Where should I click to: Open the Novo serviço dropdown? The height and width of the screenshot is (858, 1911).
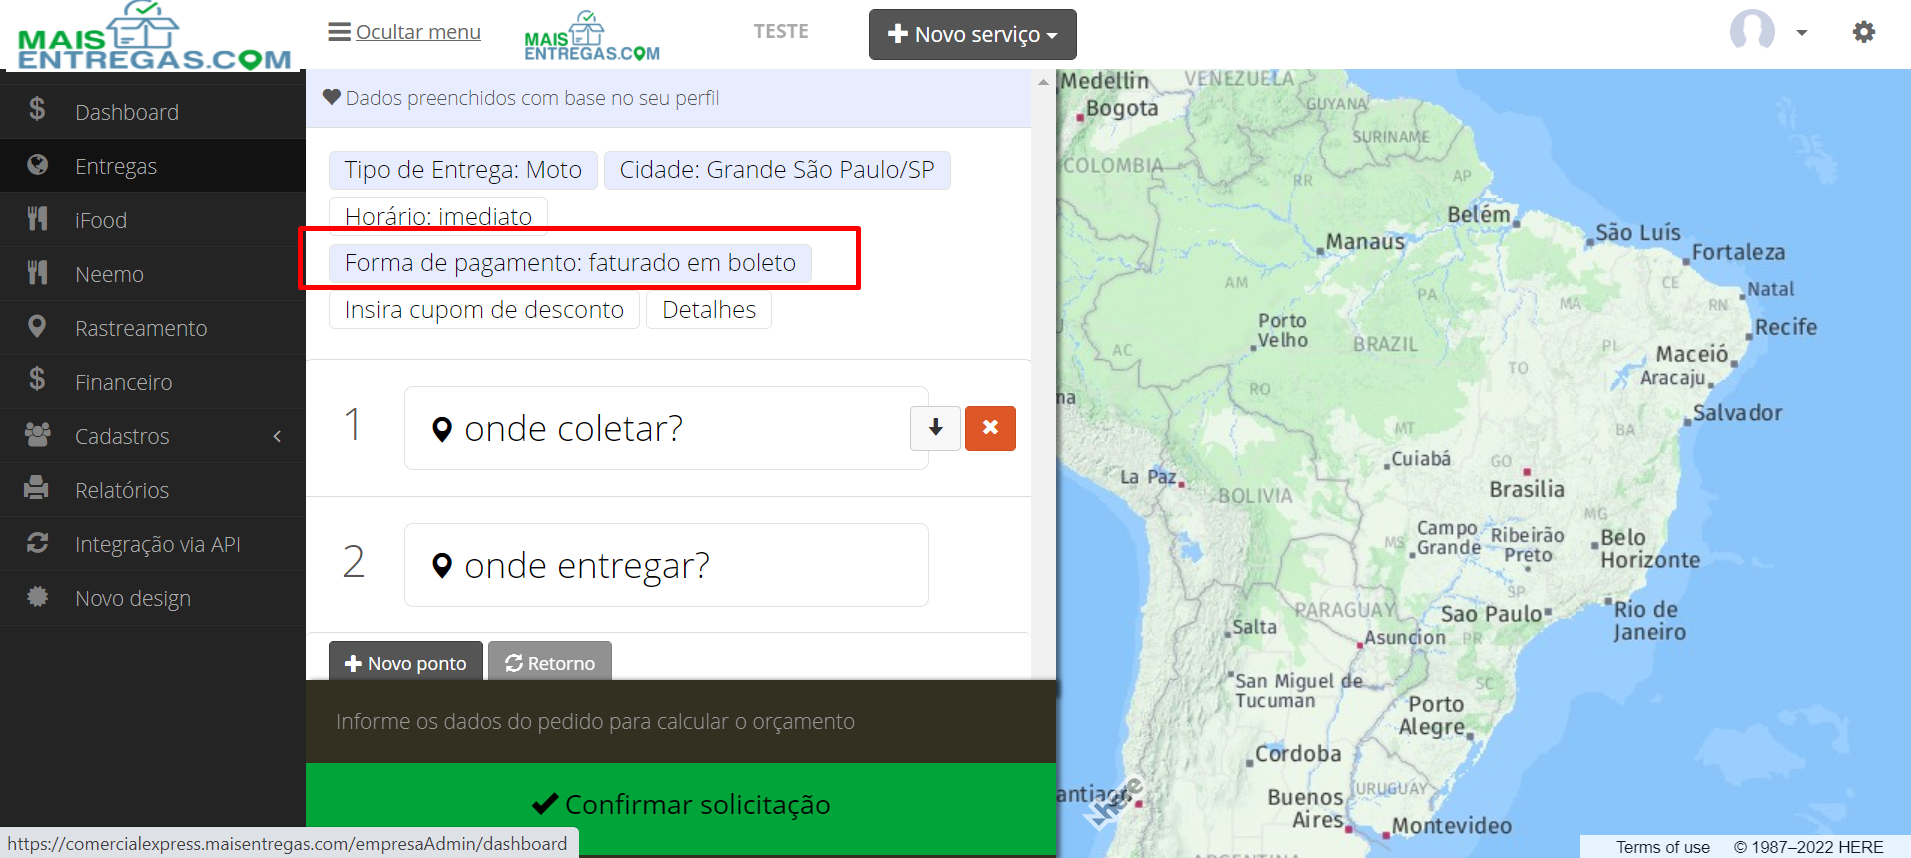tap(972, 34)
